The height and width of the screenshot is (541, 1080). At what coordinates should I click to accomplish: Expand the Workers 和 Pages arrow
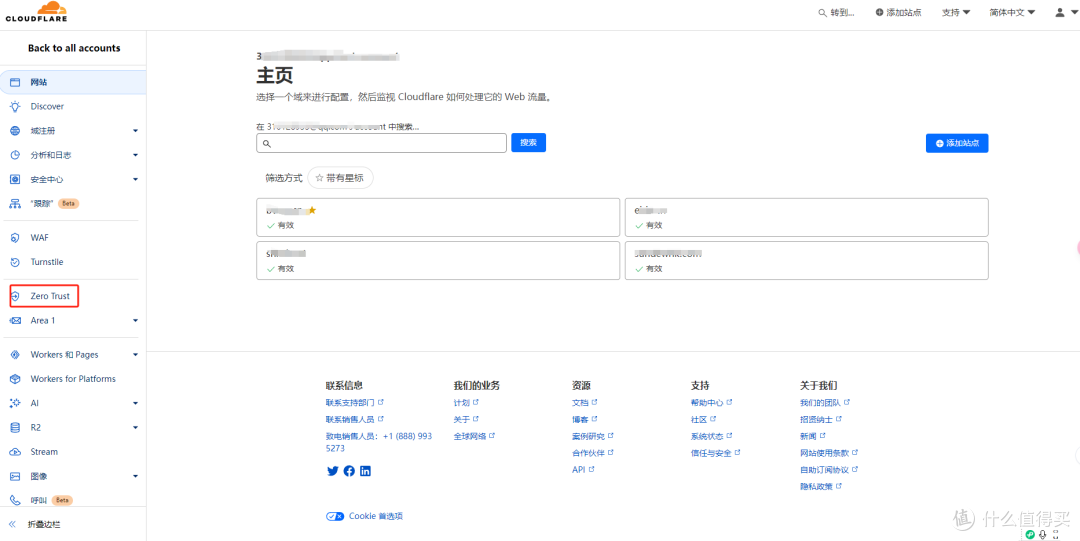coord(136,354)
